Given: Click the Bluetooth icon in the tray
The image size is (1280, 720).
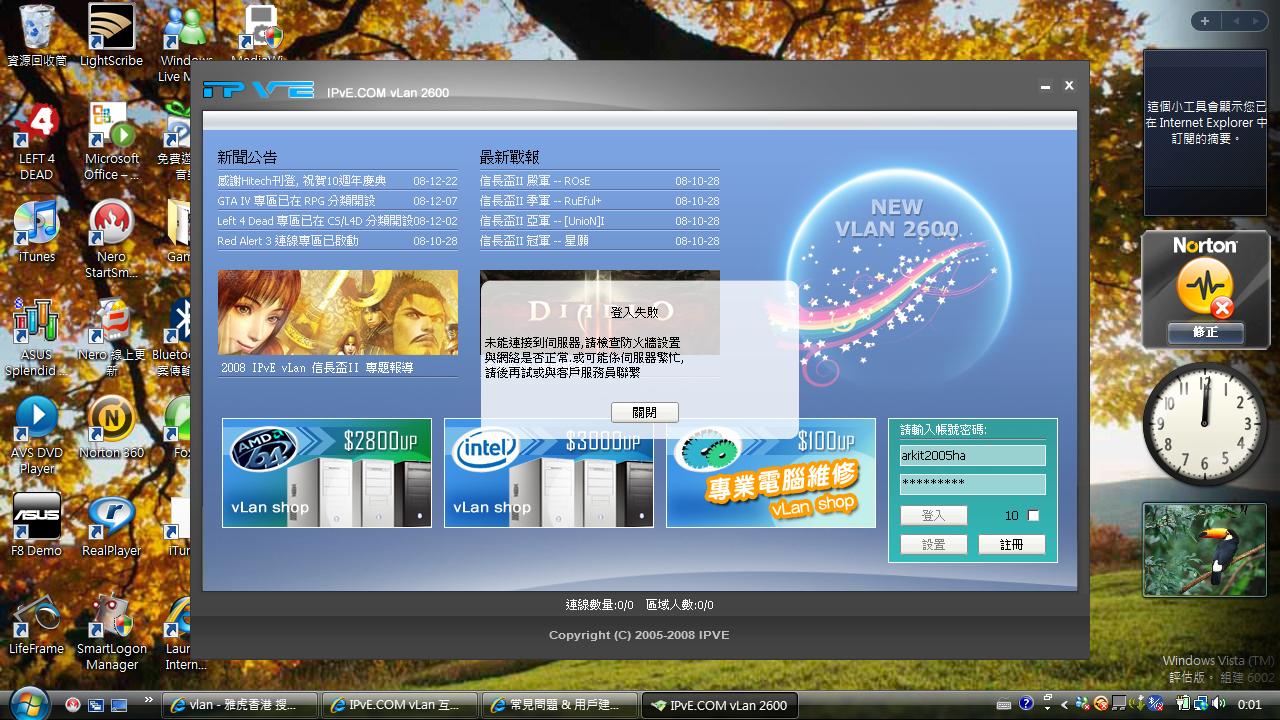Looking at the screenshot, I should pos(1154,705).
